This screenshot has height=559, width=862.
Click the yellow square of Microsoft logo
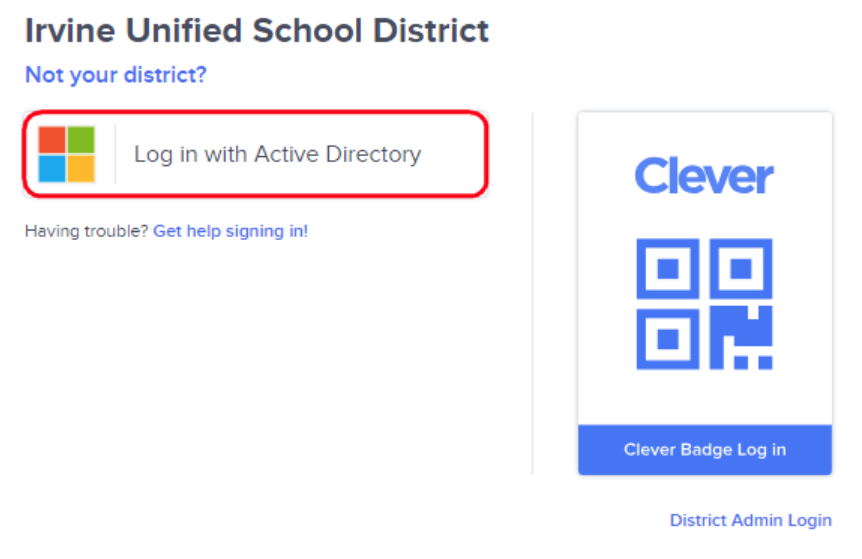coord(81,169)
